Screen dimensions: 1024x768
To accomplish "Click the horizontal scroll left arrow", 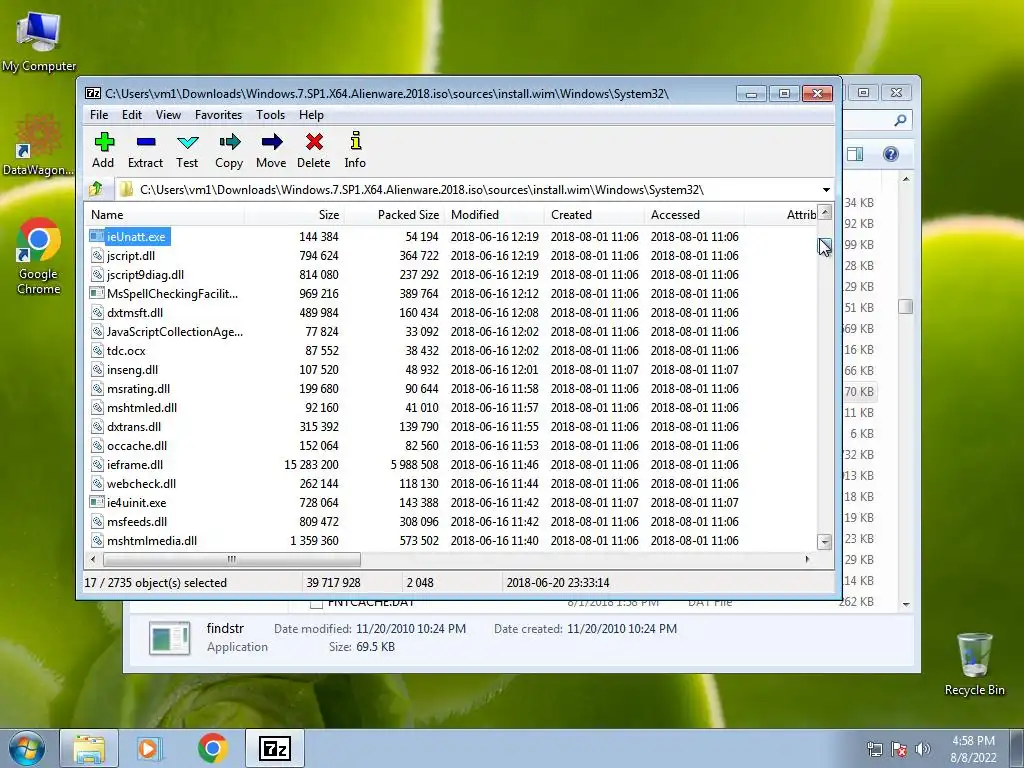I will 93,559.
